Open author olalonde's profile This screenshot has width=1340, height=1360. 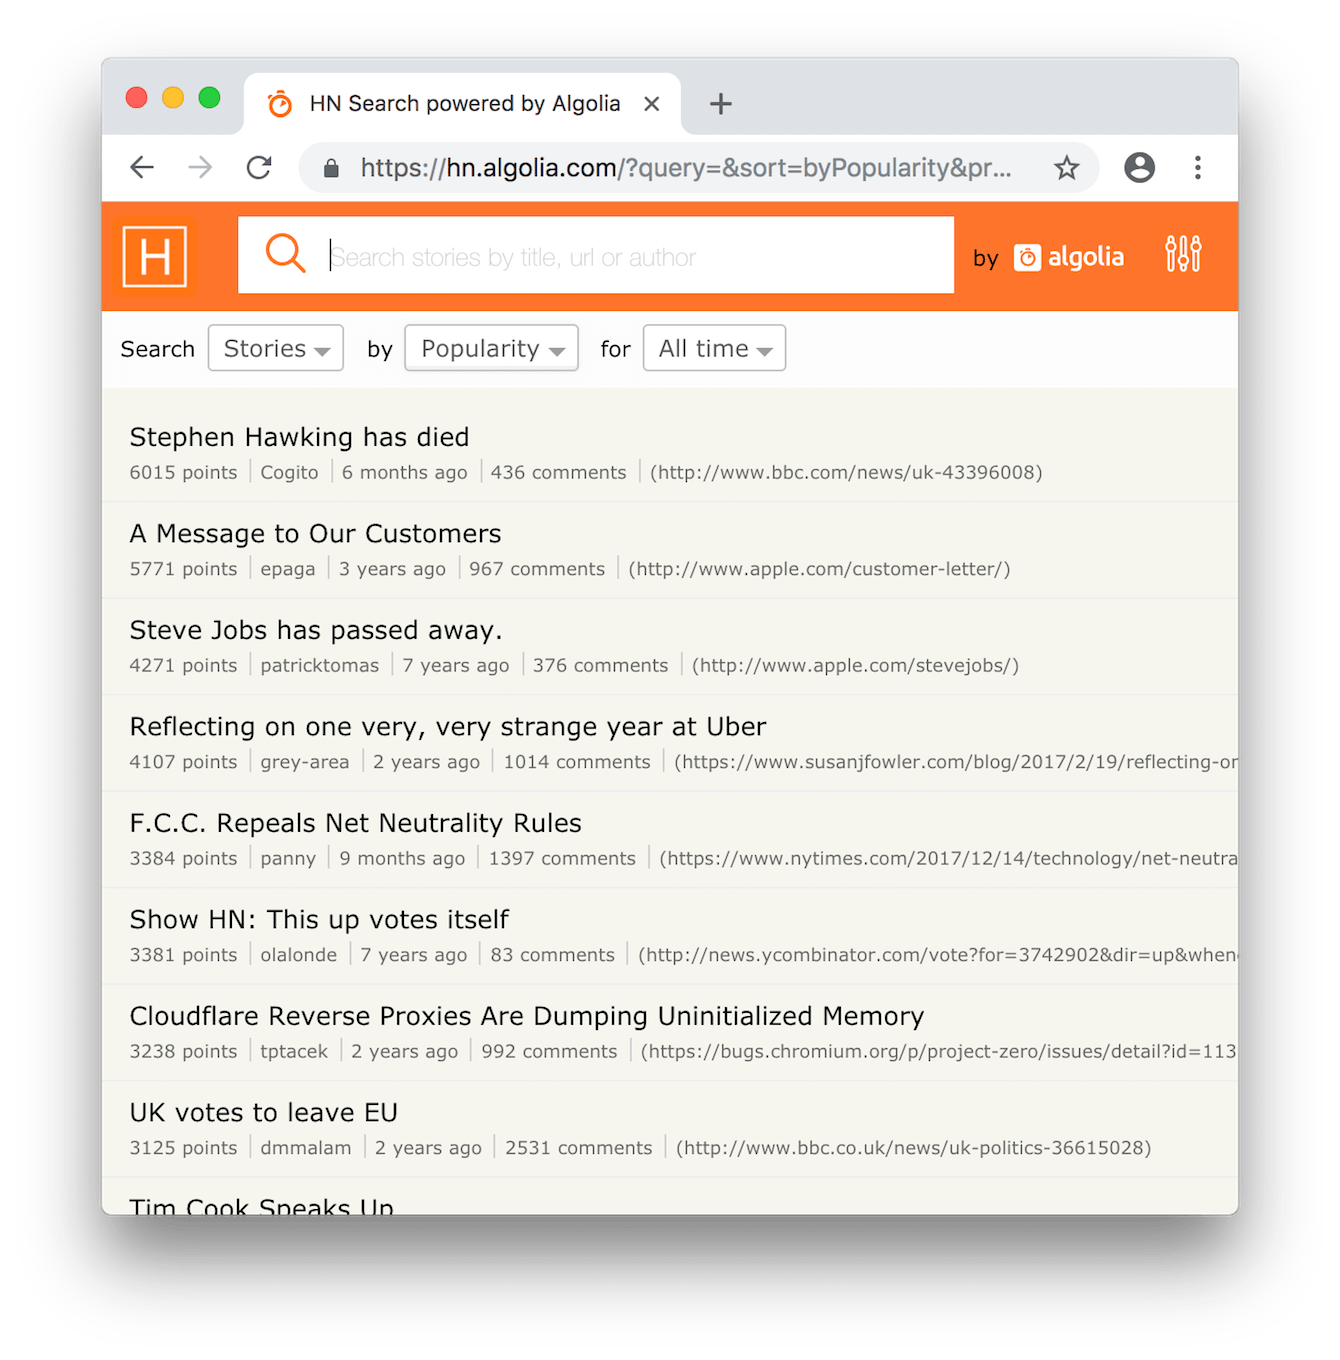(299, 955)
